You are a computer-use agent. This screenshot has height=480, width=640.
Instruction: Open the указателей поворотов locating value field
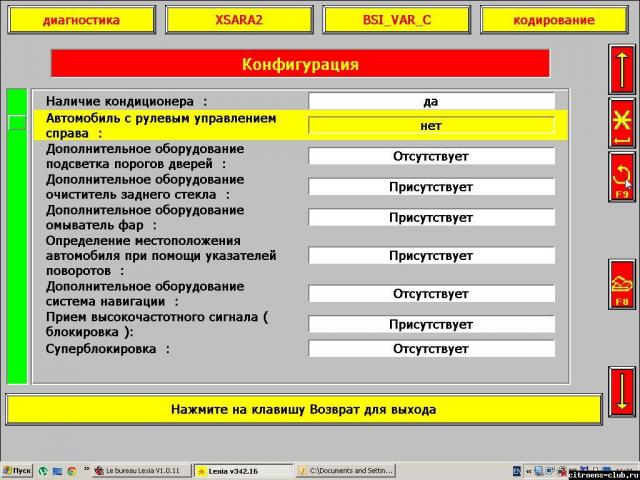(431, 256)
